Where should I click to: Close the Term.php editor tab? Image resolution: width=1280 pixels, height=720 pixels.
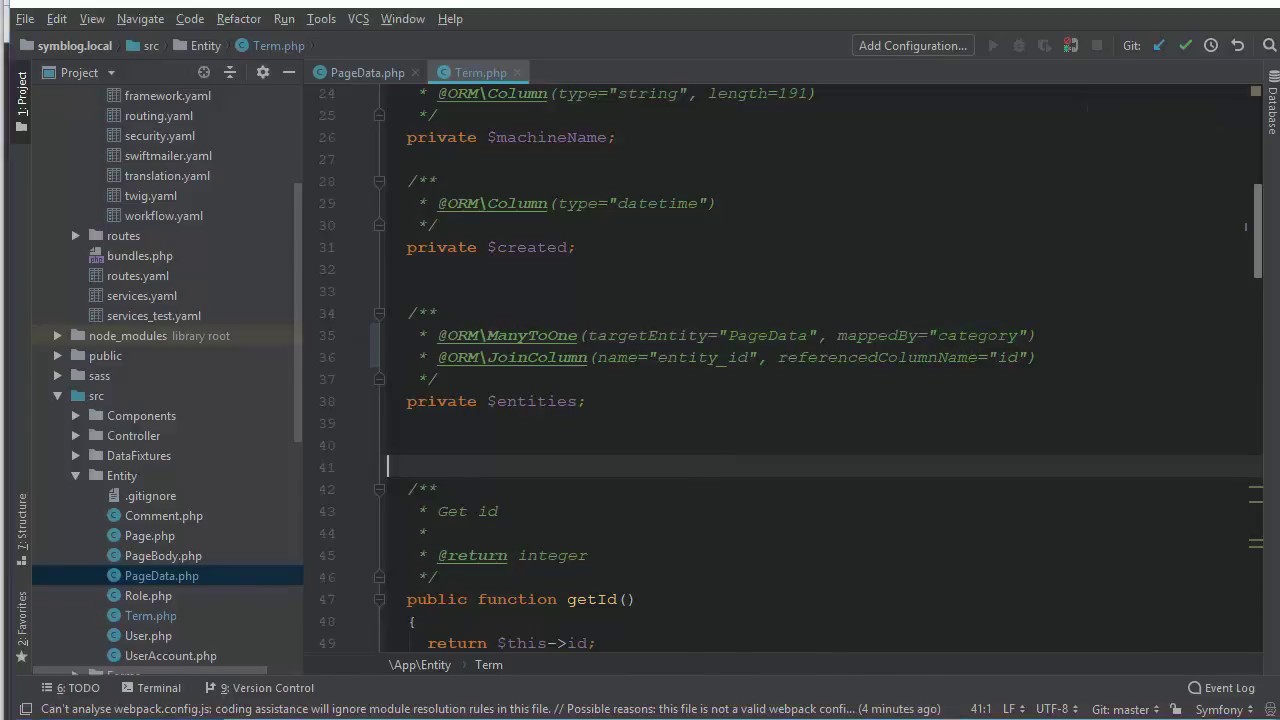click(519, 72)
